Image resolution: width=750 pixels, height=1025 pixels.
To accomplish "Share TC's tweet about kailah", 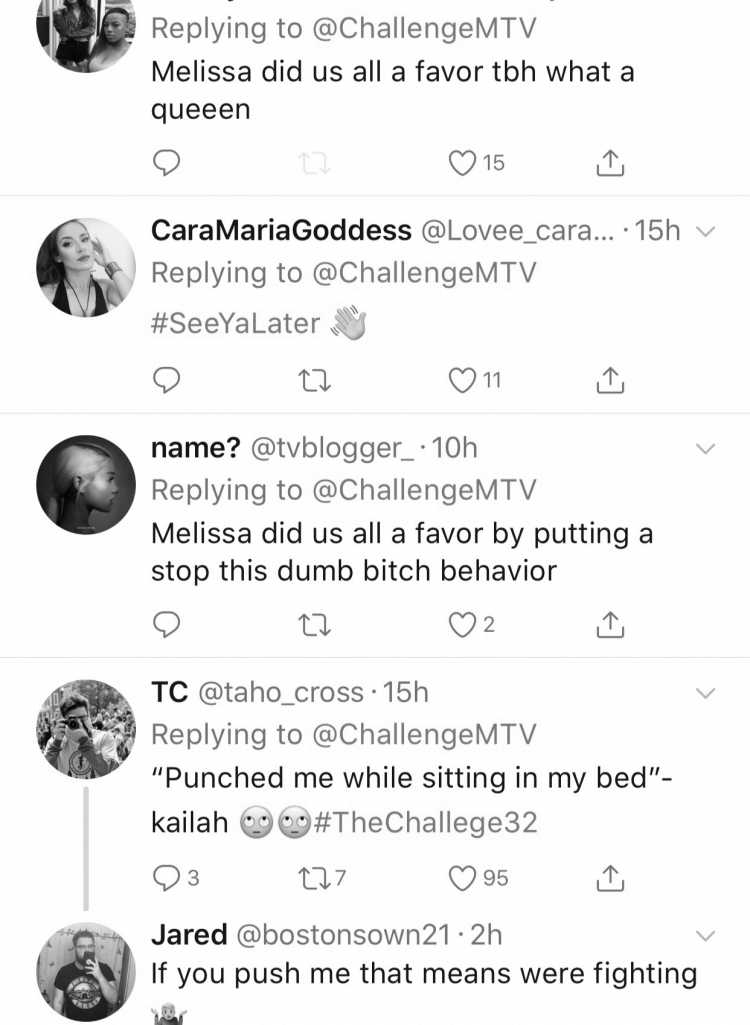I will point(609,878).
